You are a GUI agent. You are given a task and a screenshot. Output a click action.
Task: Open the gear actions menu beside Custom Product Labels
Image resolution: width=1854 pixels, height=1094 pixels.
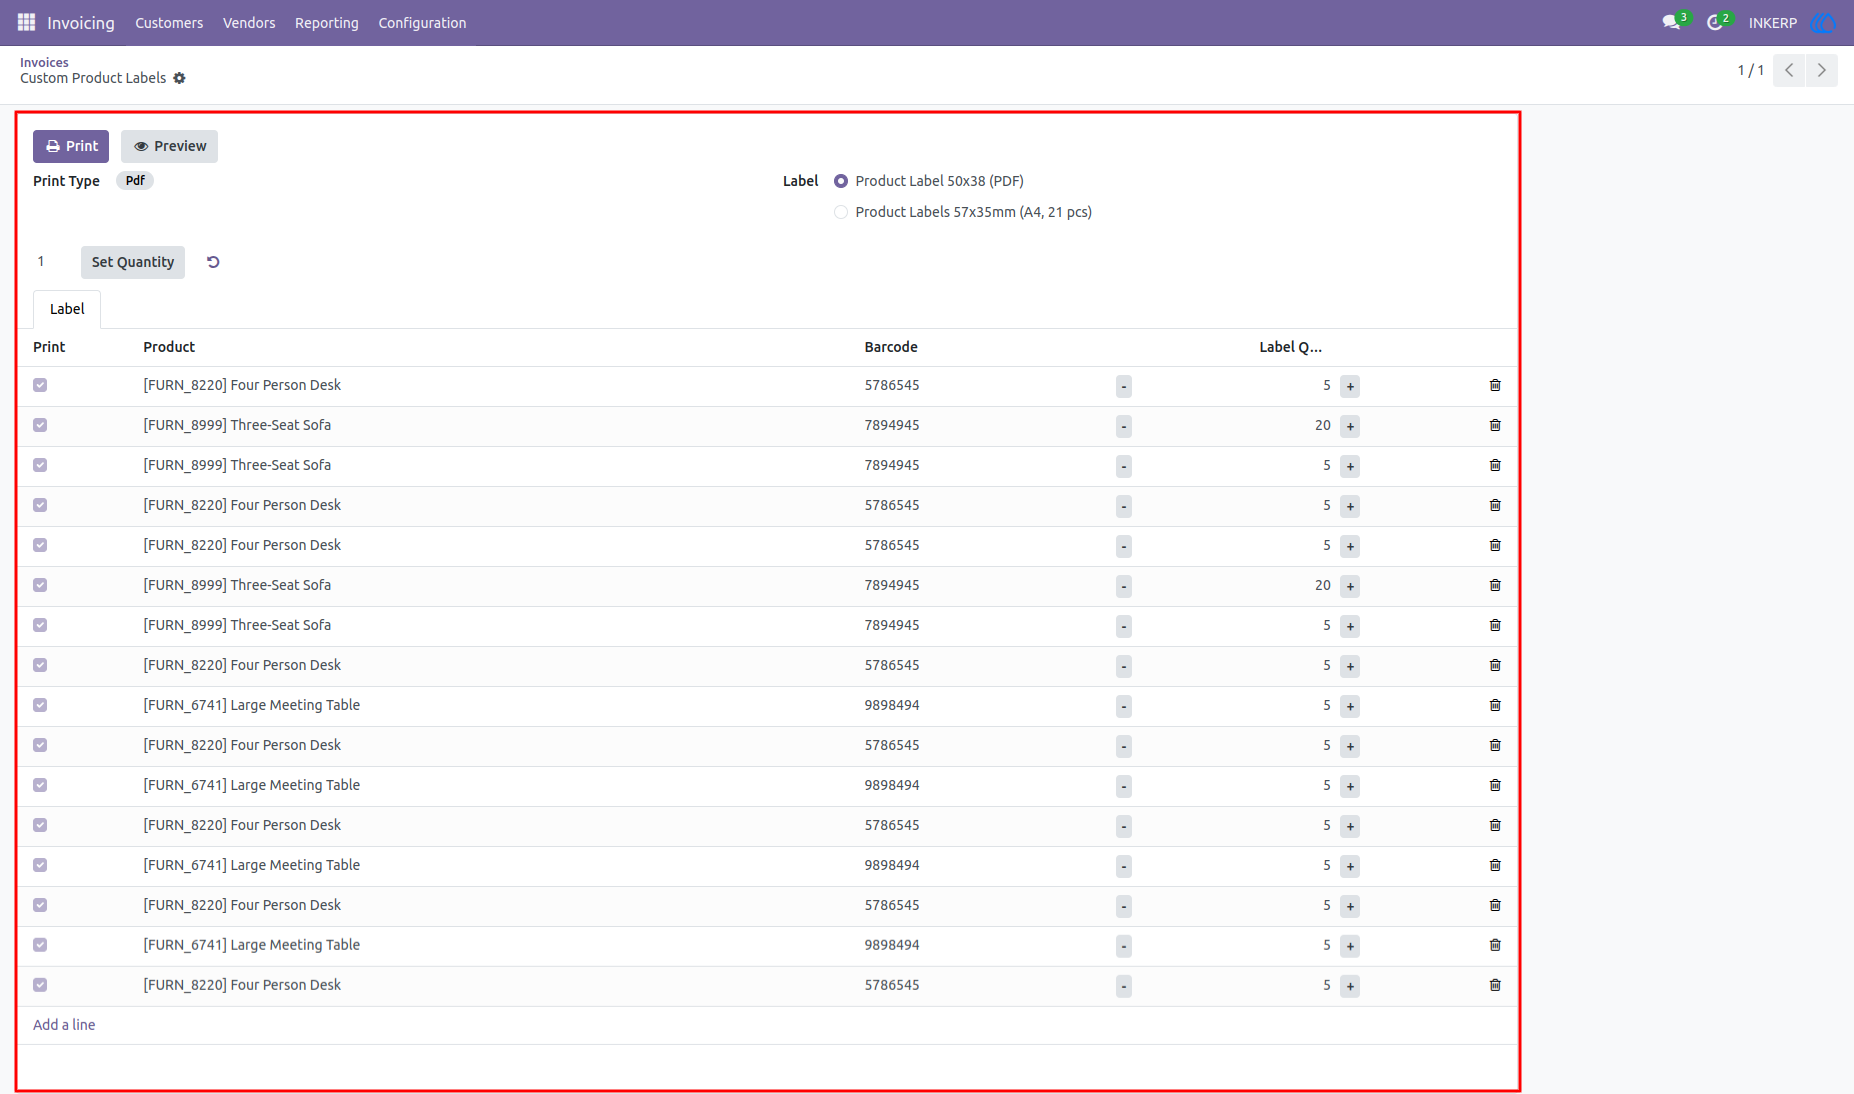click(x=179, y=78)
